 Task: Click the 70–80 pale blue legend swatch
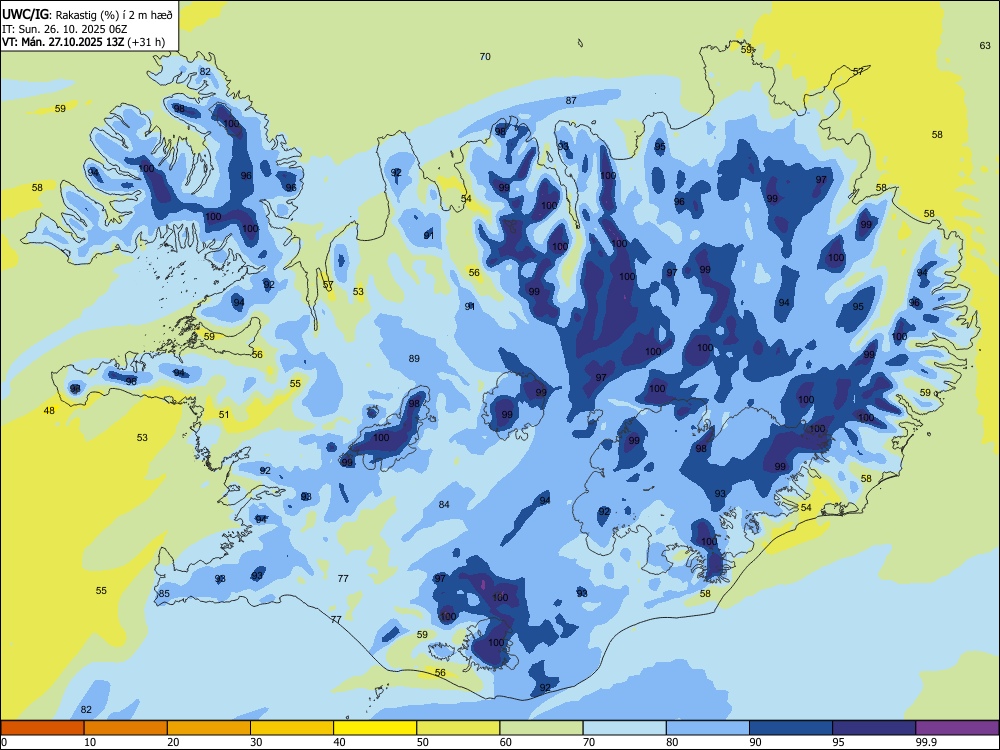624,728
